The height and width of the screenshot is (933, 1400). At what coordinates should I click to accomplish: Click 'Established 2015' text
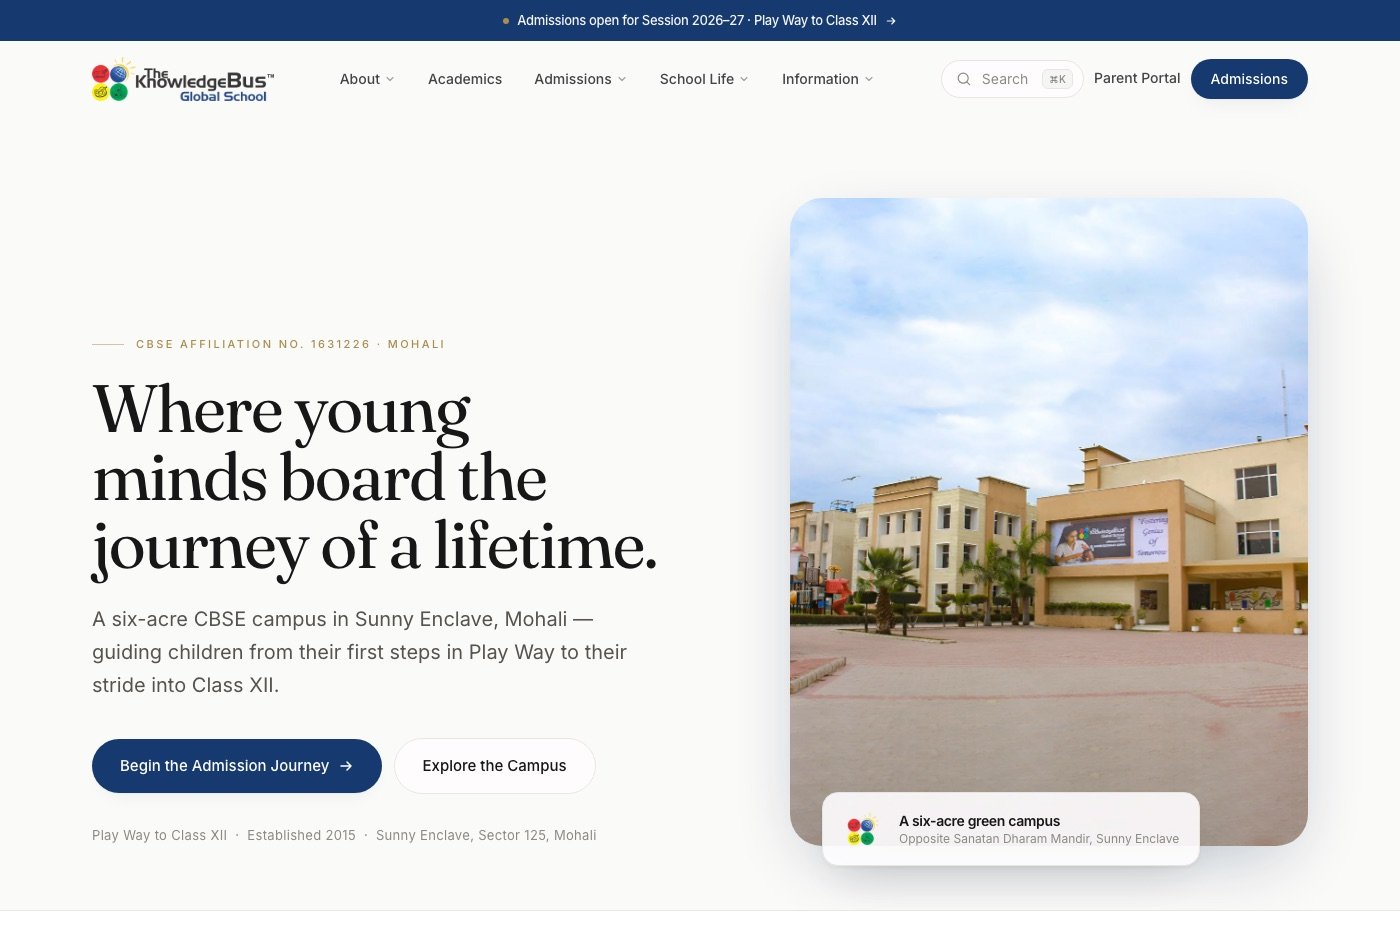tap(301, 835)
